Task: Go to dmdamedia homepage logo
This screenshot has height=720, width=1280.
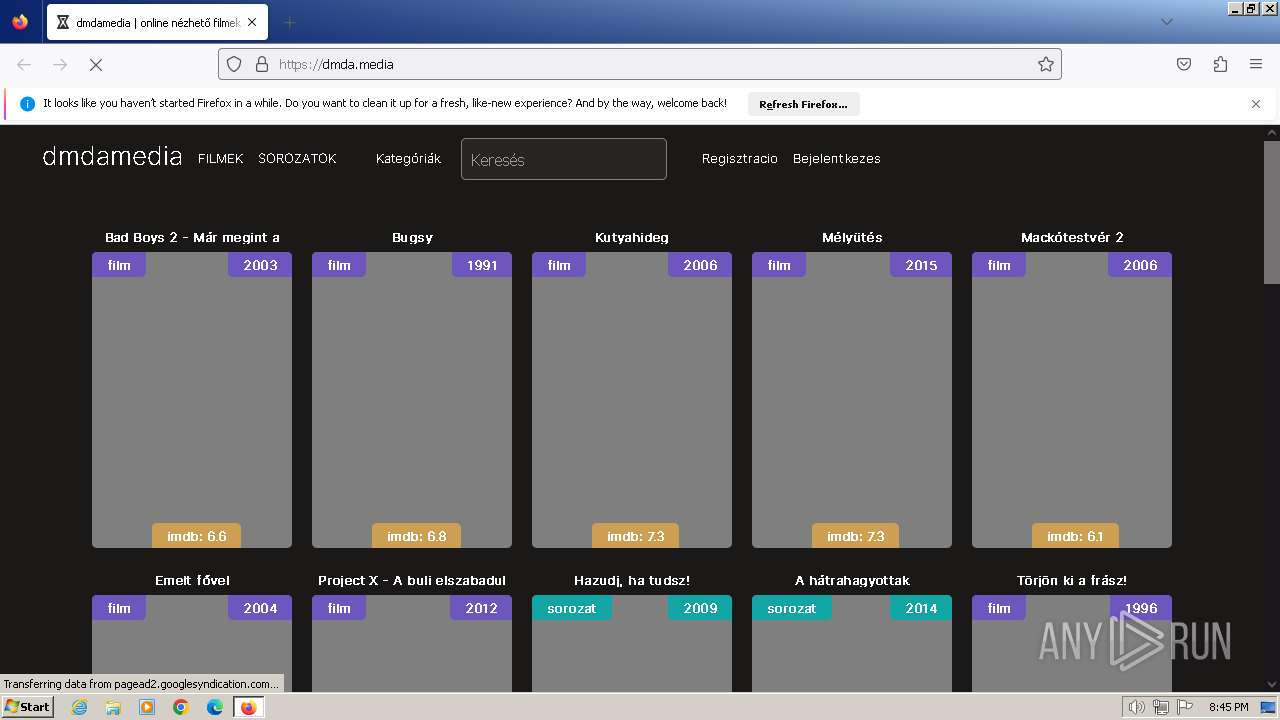Action: [x=112, y=157]
